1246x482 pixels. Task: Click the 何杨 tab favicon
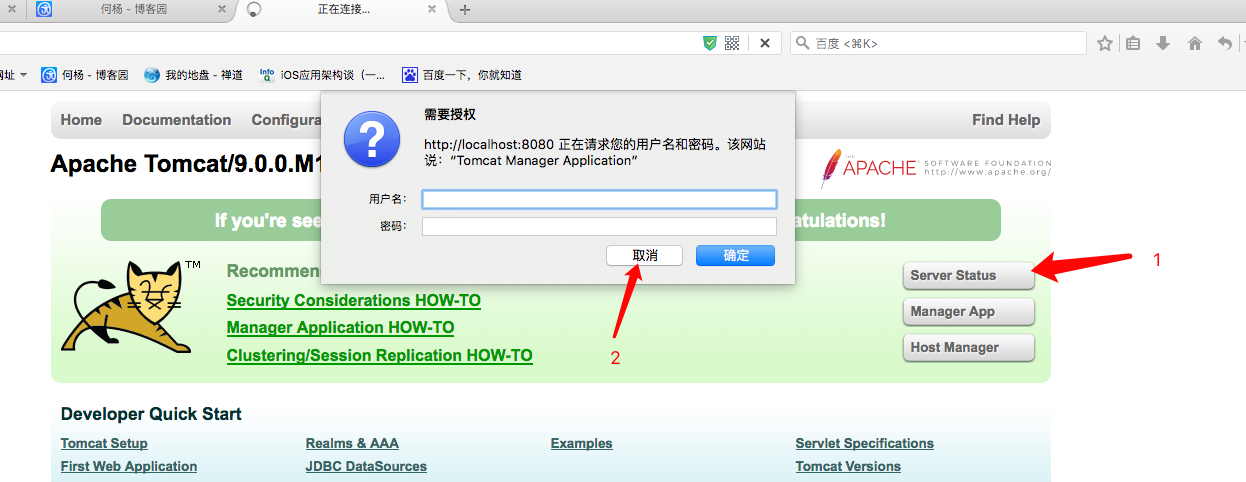point(44,10)
